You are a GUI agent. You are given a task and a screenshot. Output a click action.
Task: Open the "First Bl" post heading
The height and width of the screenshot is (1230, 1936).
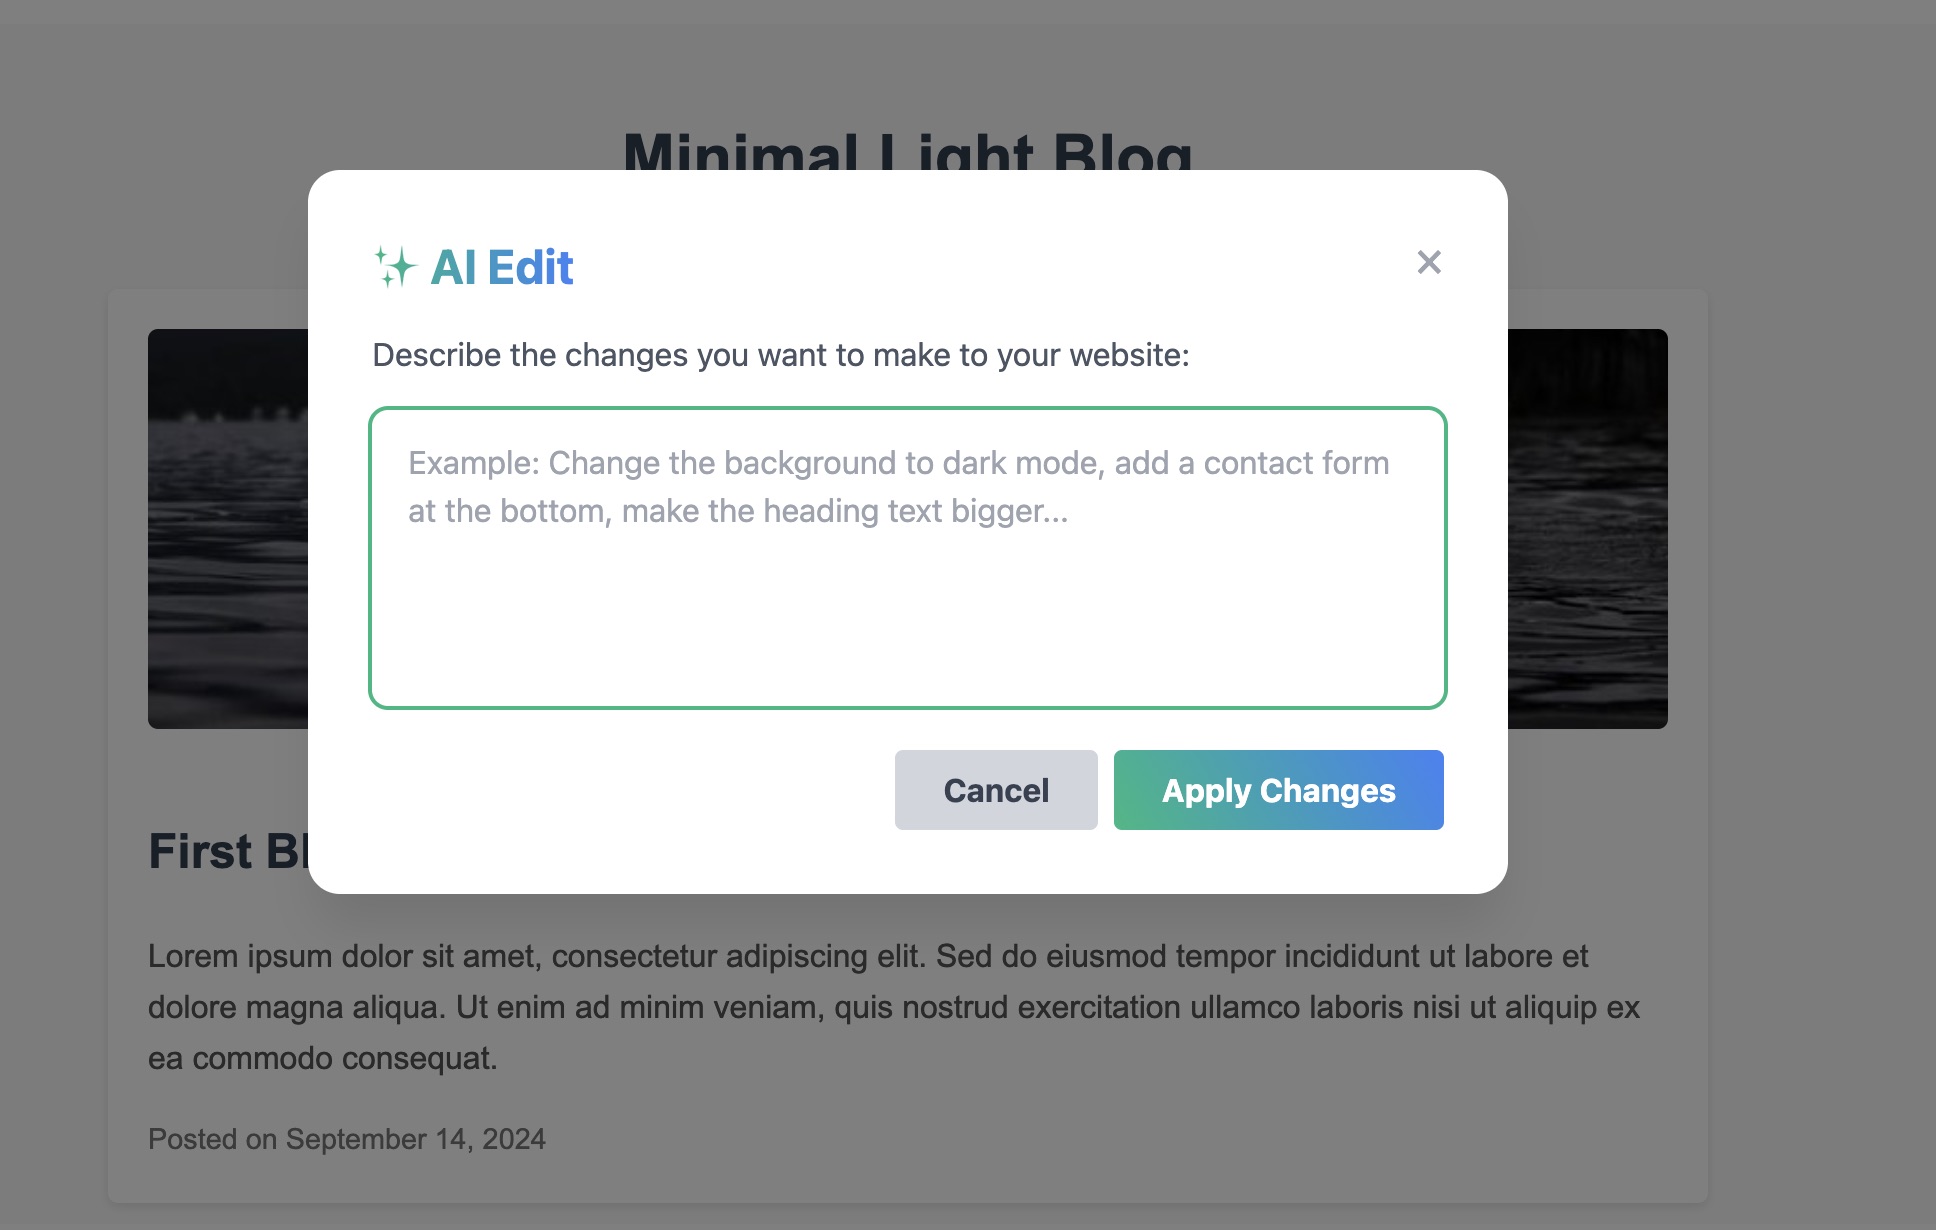point(228,852)
